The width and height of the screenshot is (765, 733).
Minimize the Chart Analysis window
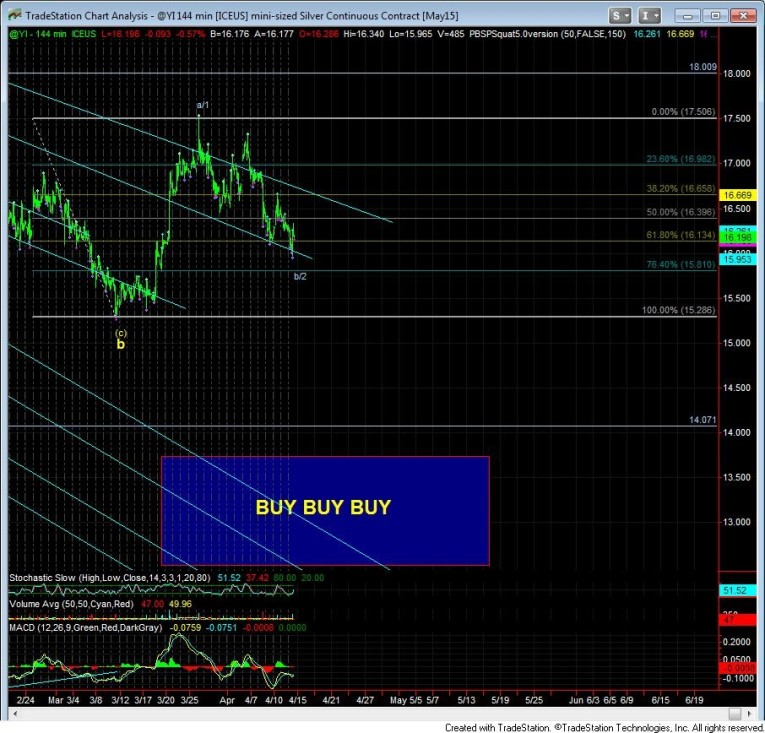click(688, 16)
